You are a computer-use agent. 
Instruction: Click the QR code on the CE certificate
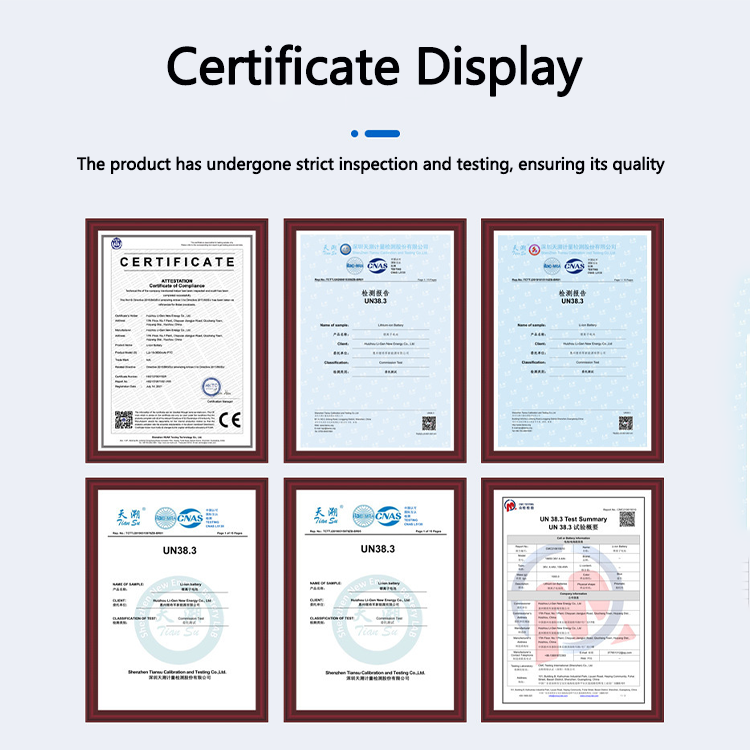point(124,419)
